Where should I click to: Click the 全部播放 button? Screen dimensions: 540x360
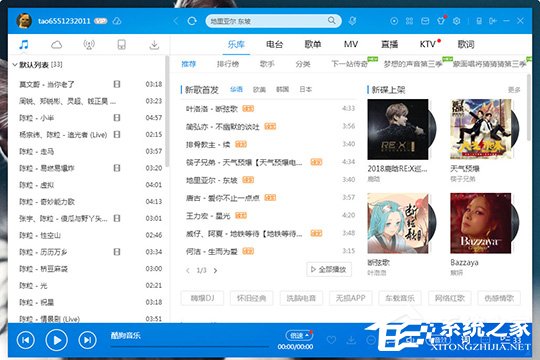tap(329, 269)
